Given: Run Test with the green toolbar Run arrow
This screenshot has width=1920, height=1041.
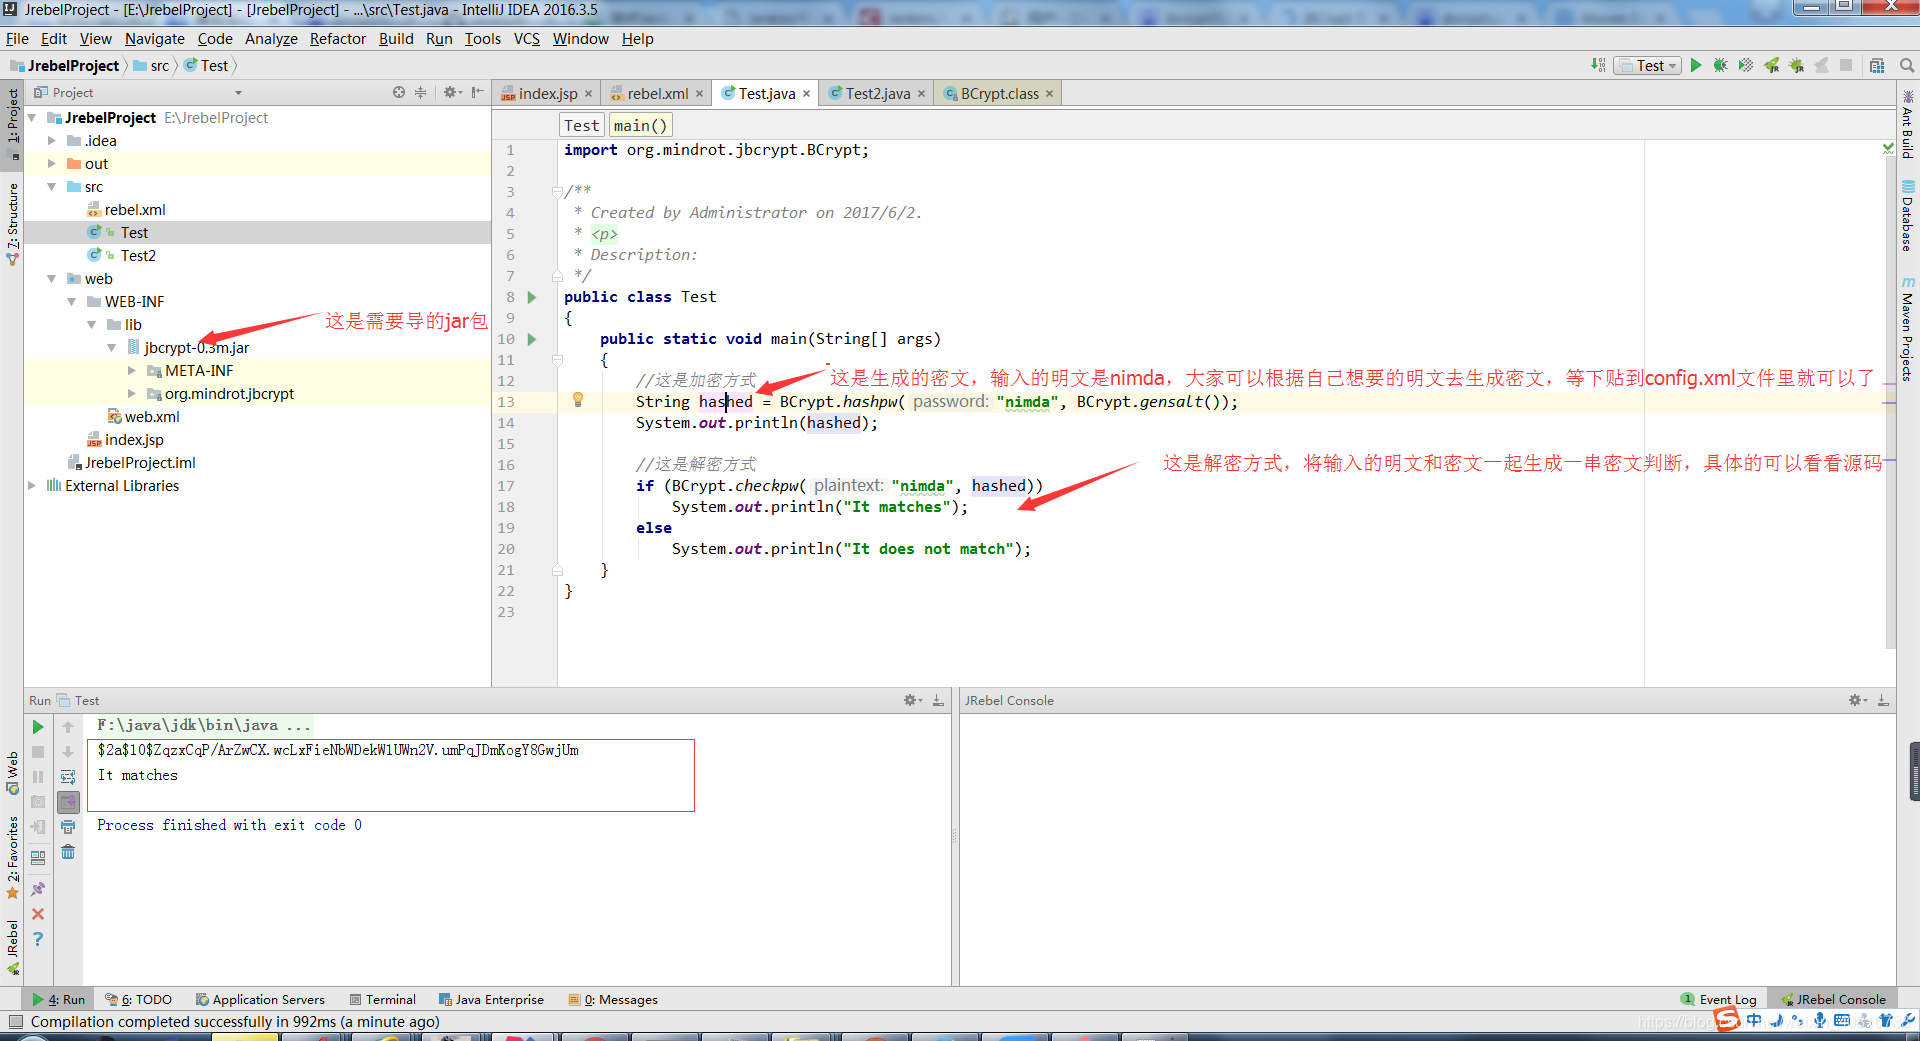Looking at the screenshot, I should (x=1696, y=66).
